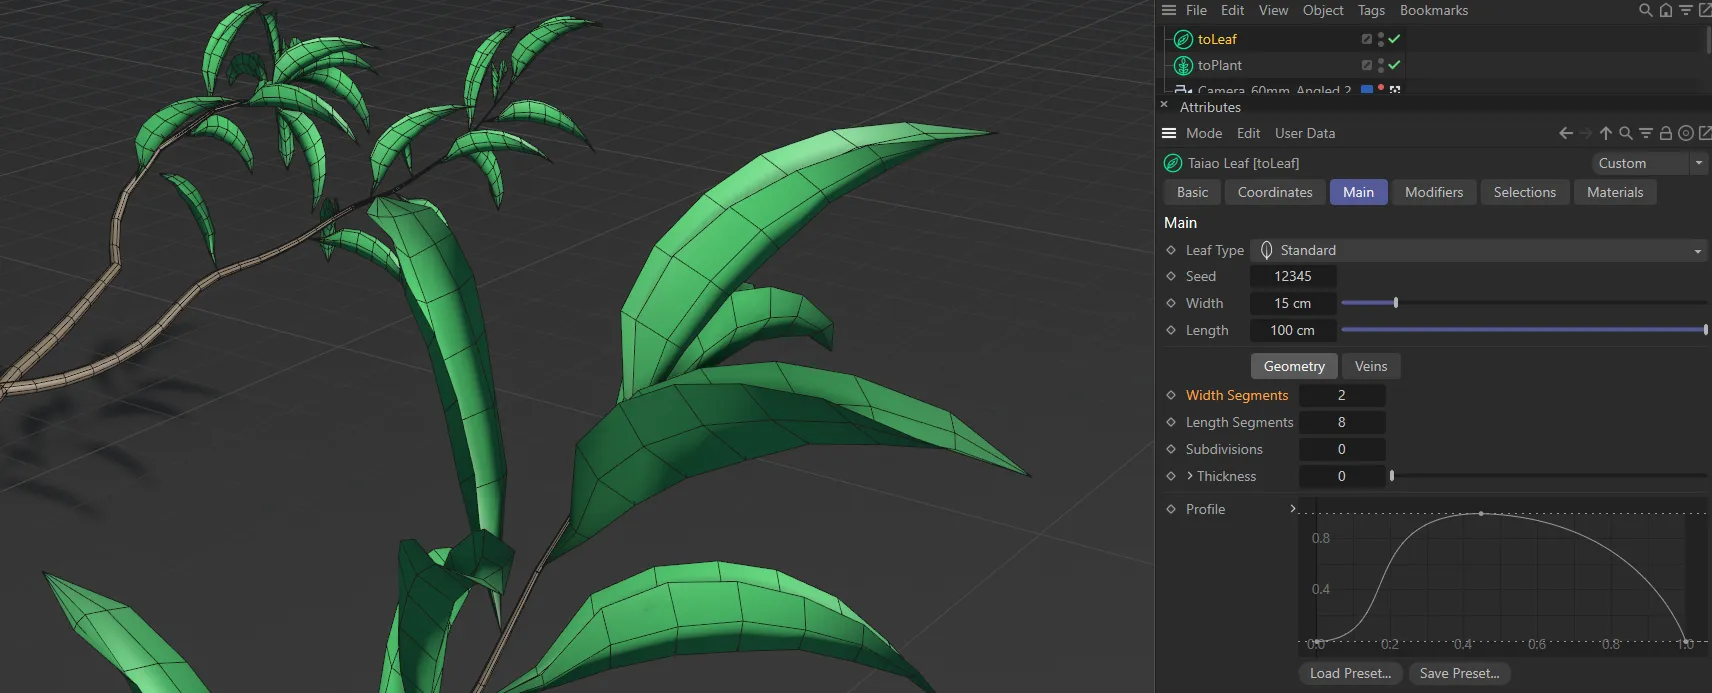Switch to the Basic tab
This screenshot has height=693, width=1712.
click(x=1192, y=192)
